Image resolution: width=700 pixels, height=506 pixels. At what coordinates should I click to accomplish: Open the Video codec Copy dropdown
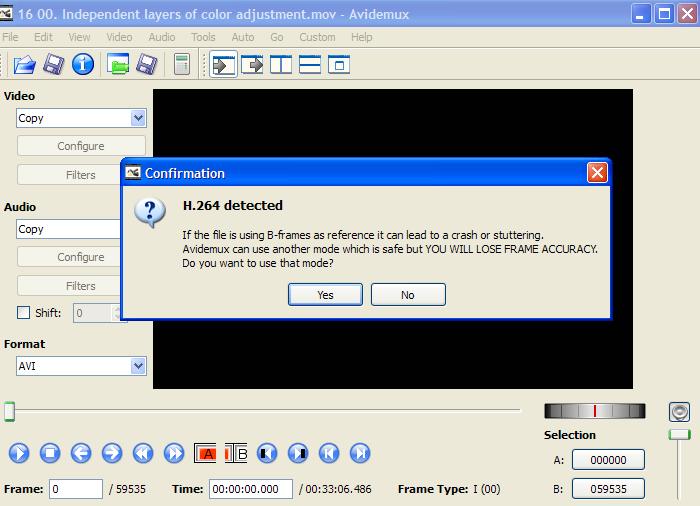81,118
